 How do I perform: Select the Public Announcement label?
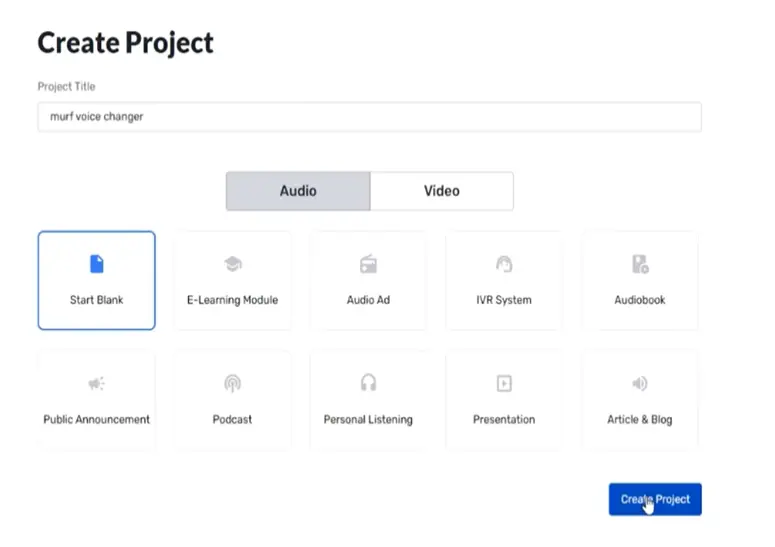[96, 420]
